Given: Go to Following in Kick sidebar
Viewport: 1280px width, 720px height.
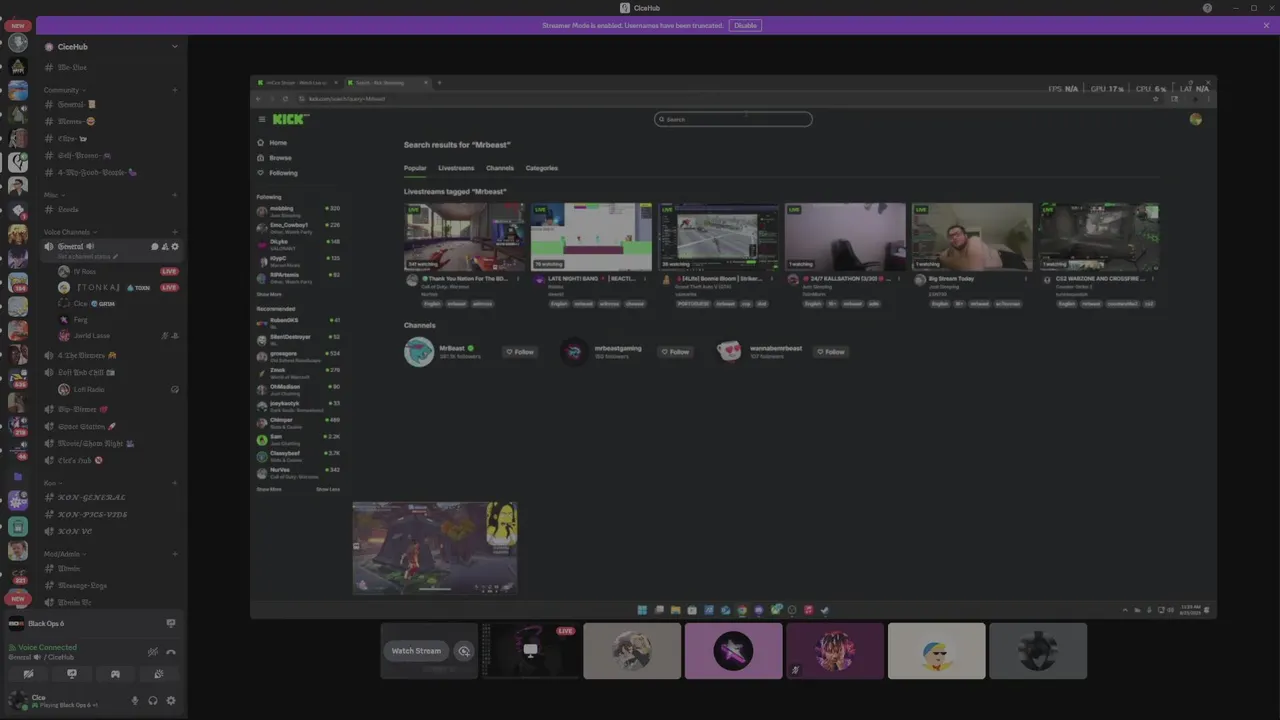Looking at the screenshot, I should (277, 173).
